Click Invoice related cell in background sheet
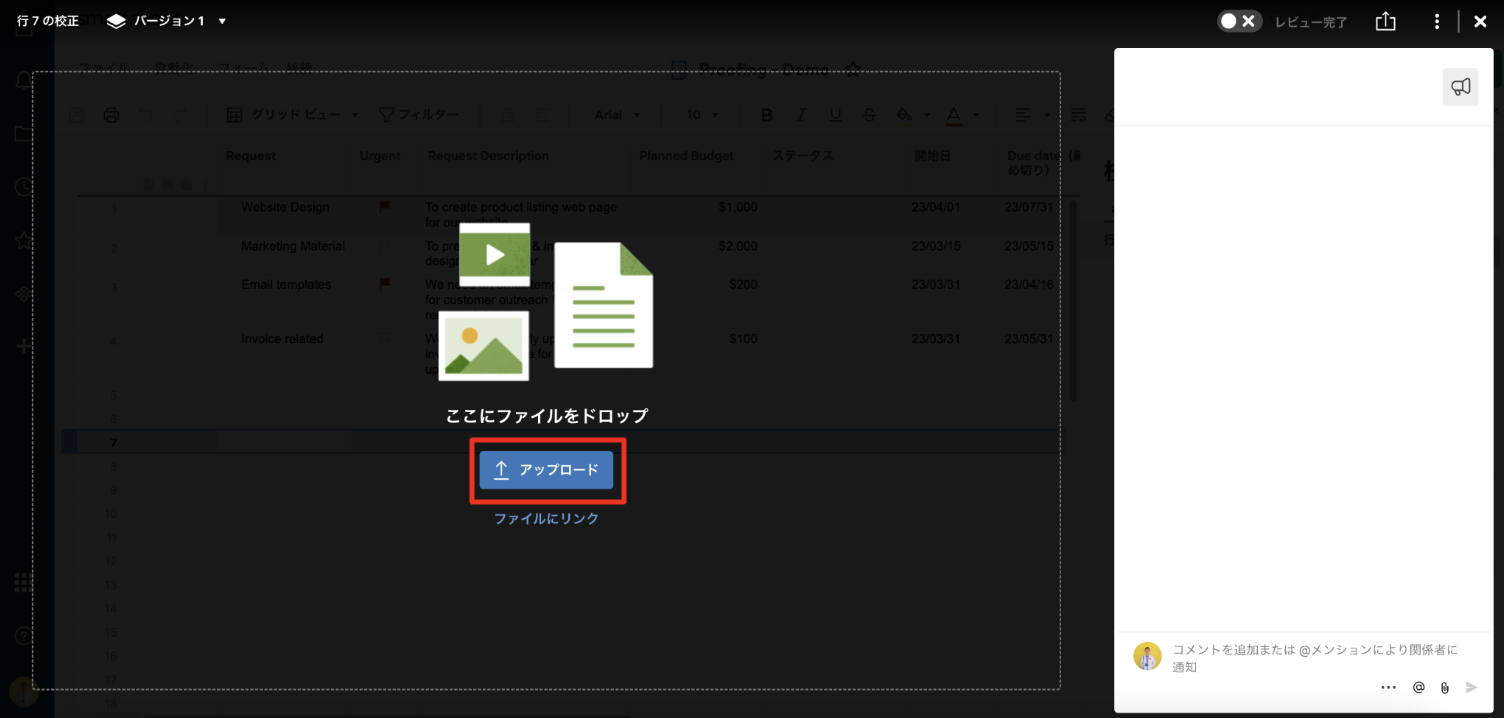The image size is (1504, 718). [x=282, y=339]
